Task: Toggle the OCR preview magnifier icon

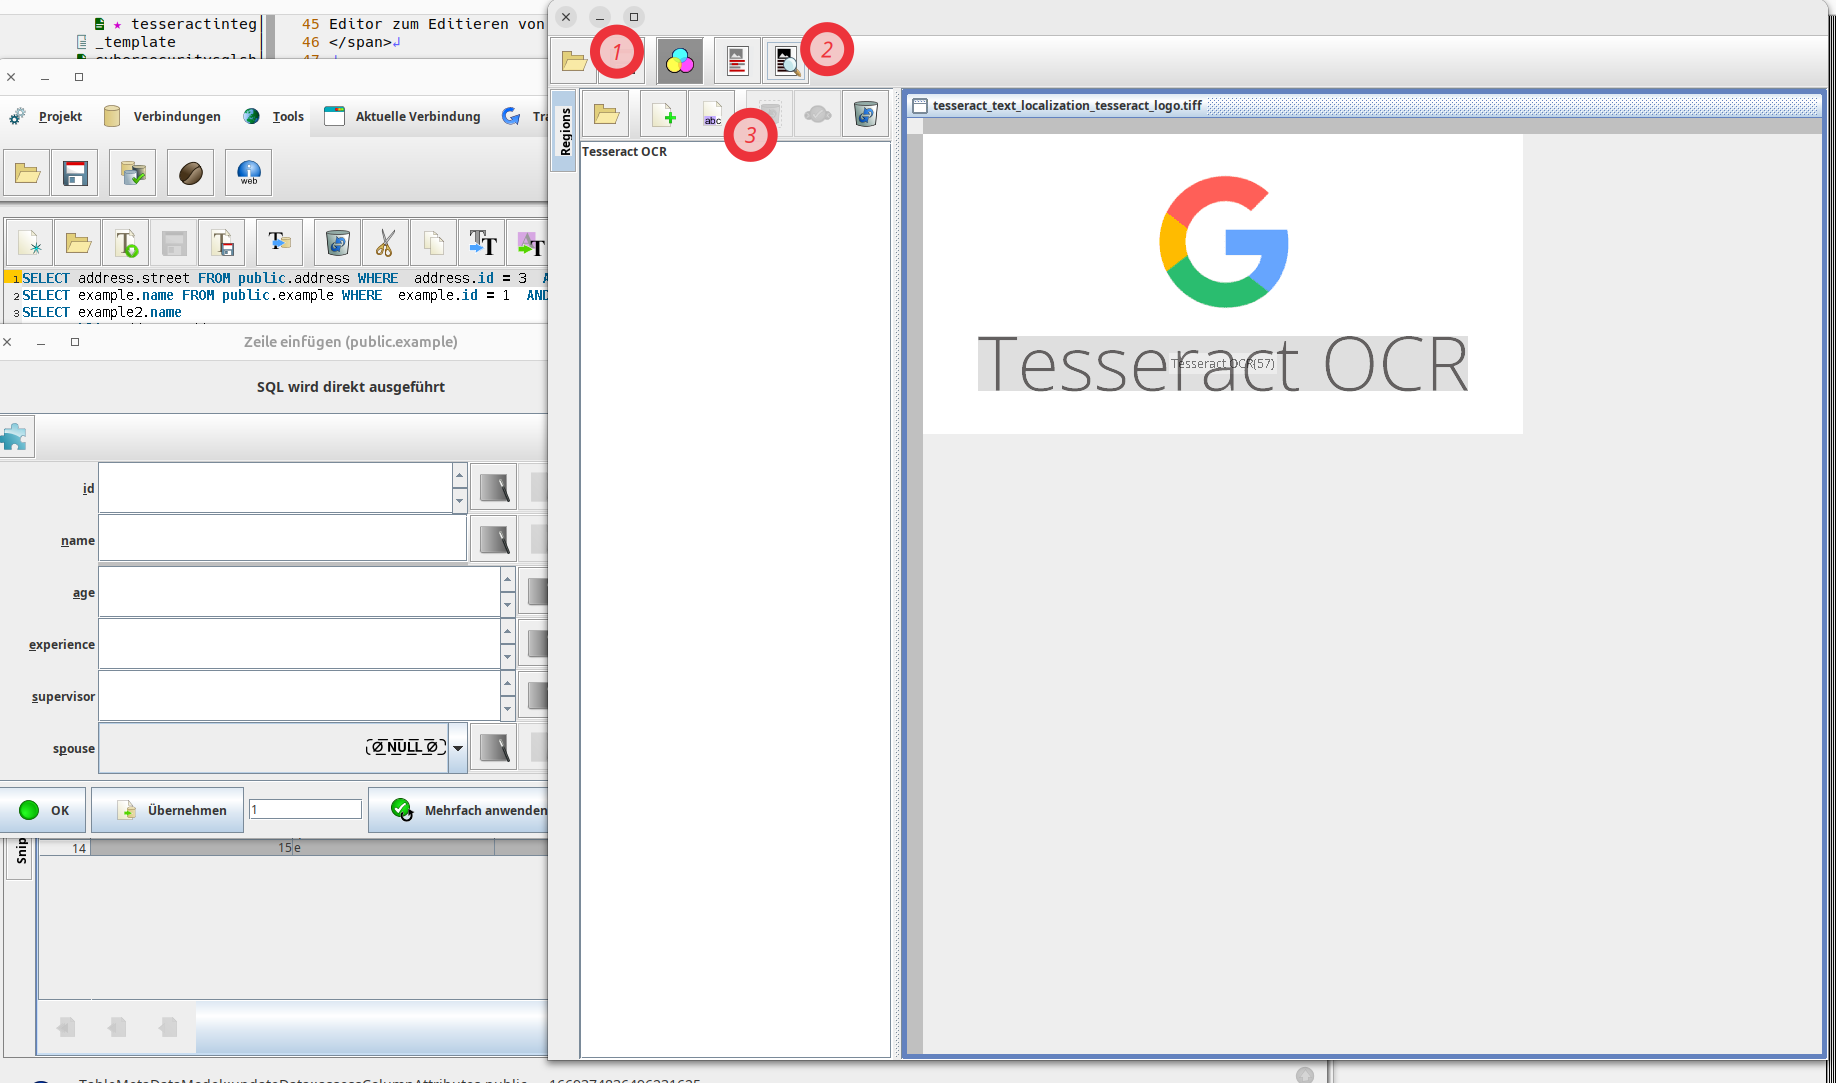Action: 787,60
